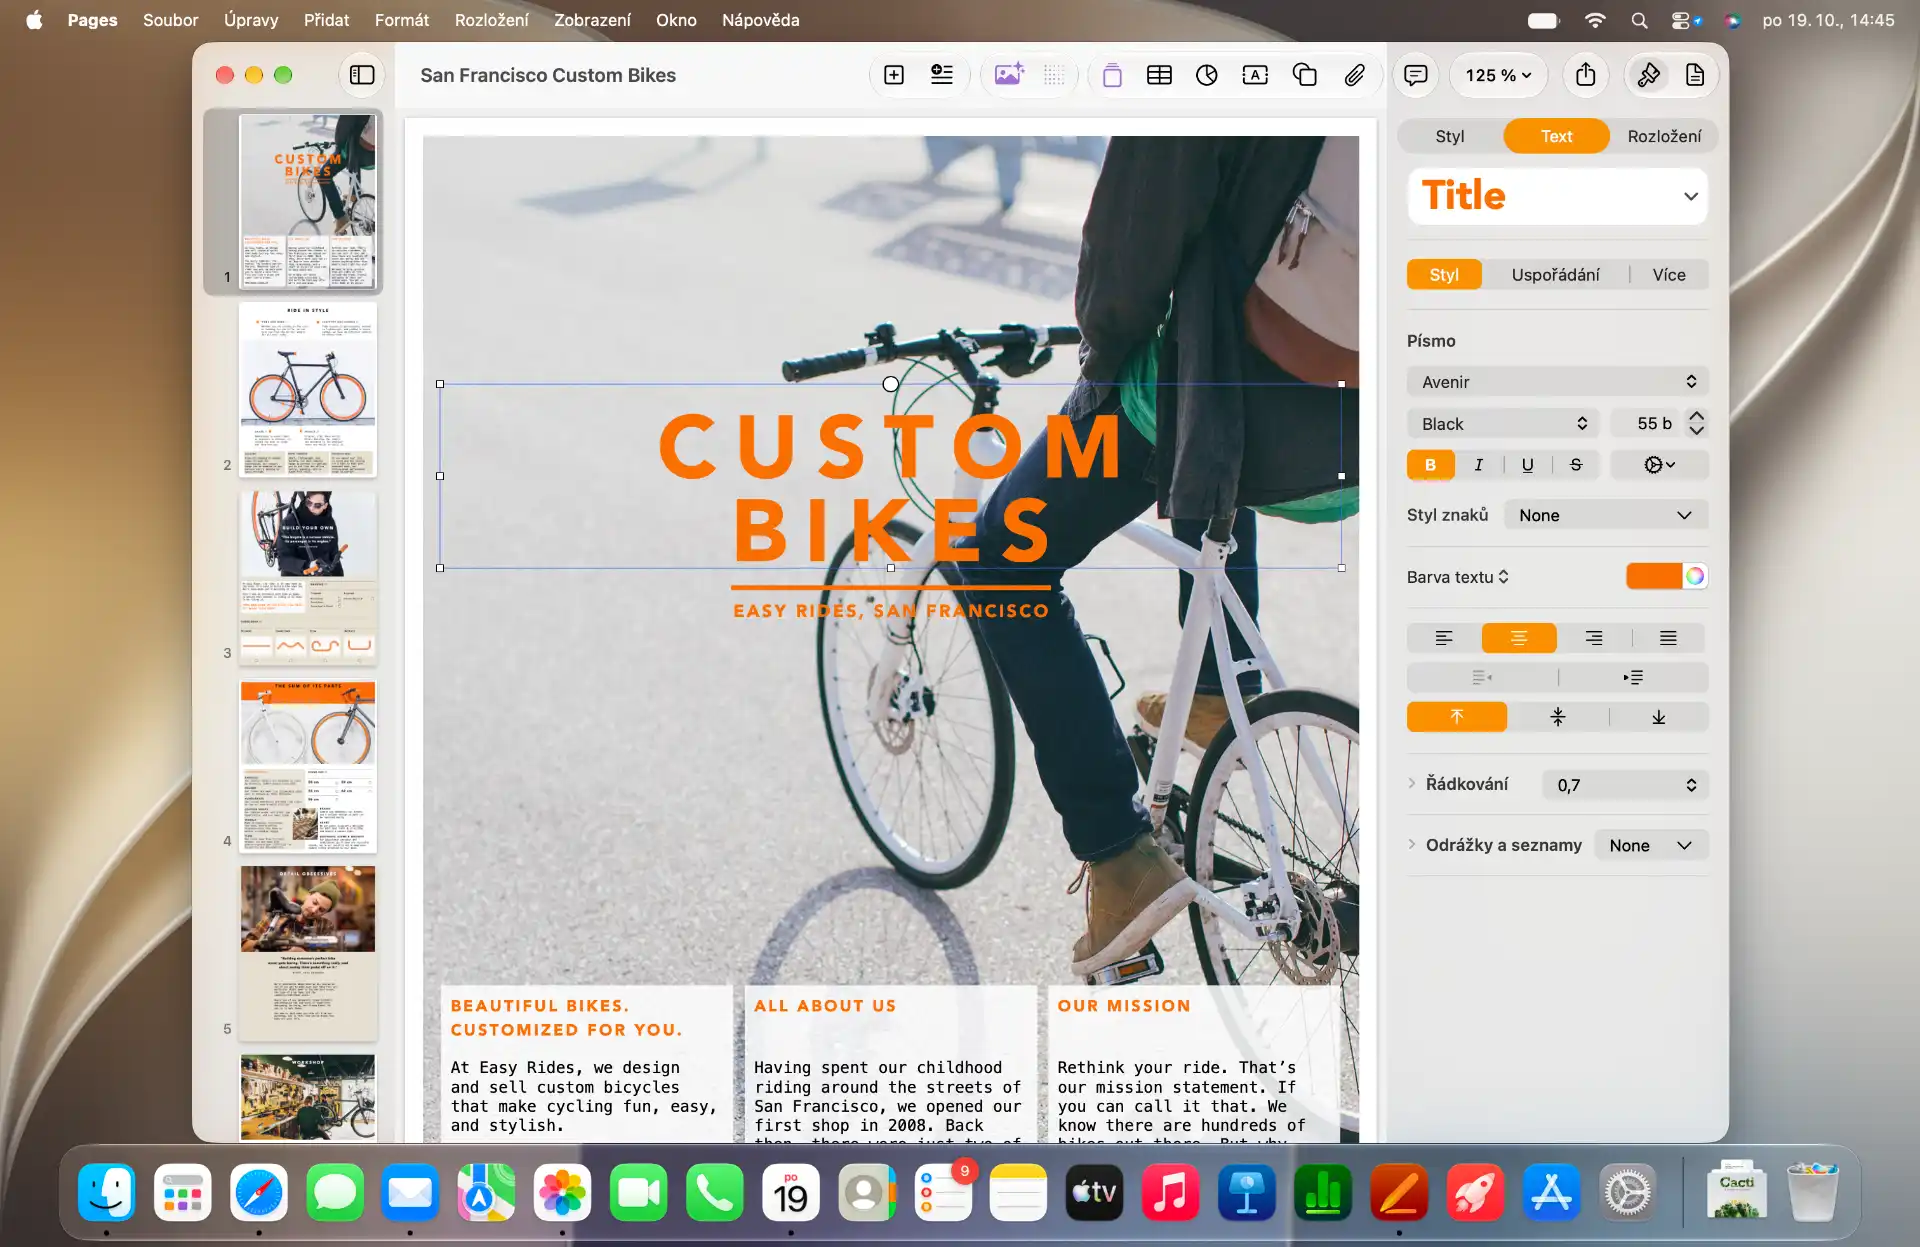Align text to the right
Screen dimensions: 1920x1247
tap(1594, 638)
